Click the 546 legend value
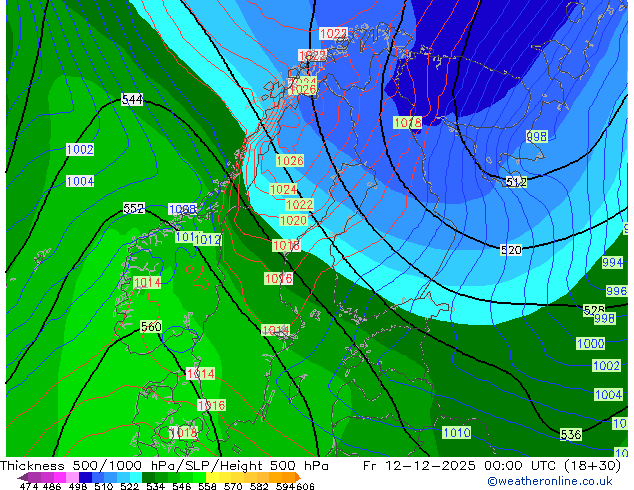This screenshot has width=634, height=490. (182, 486)
